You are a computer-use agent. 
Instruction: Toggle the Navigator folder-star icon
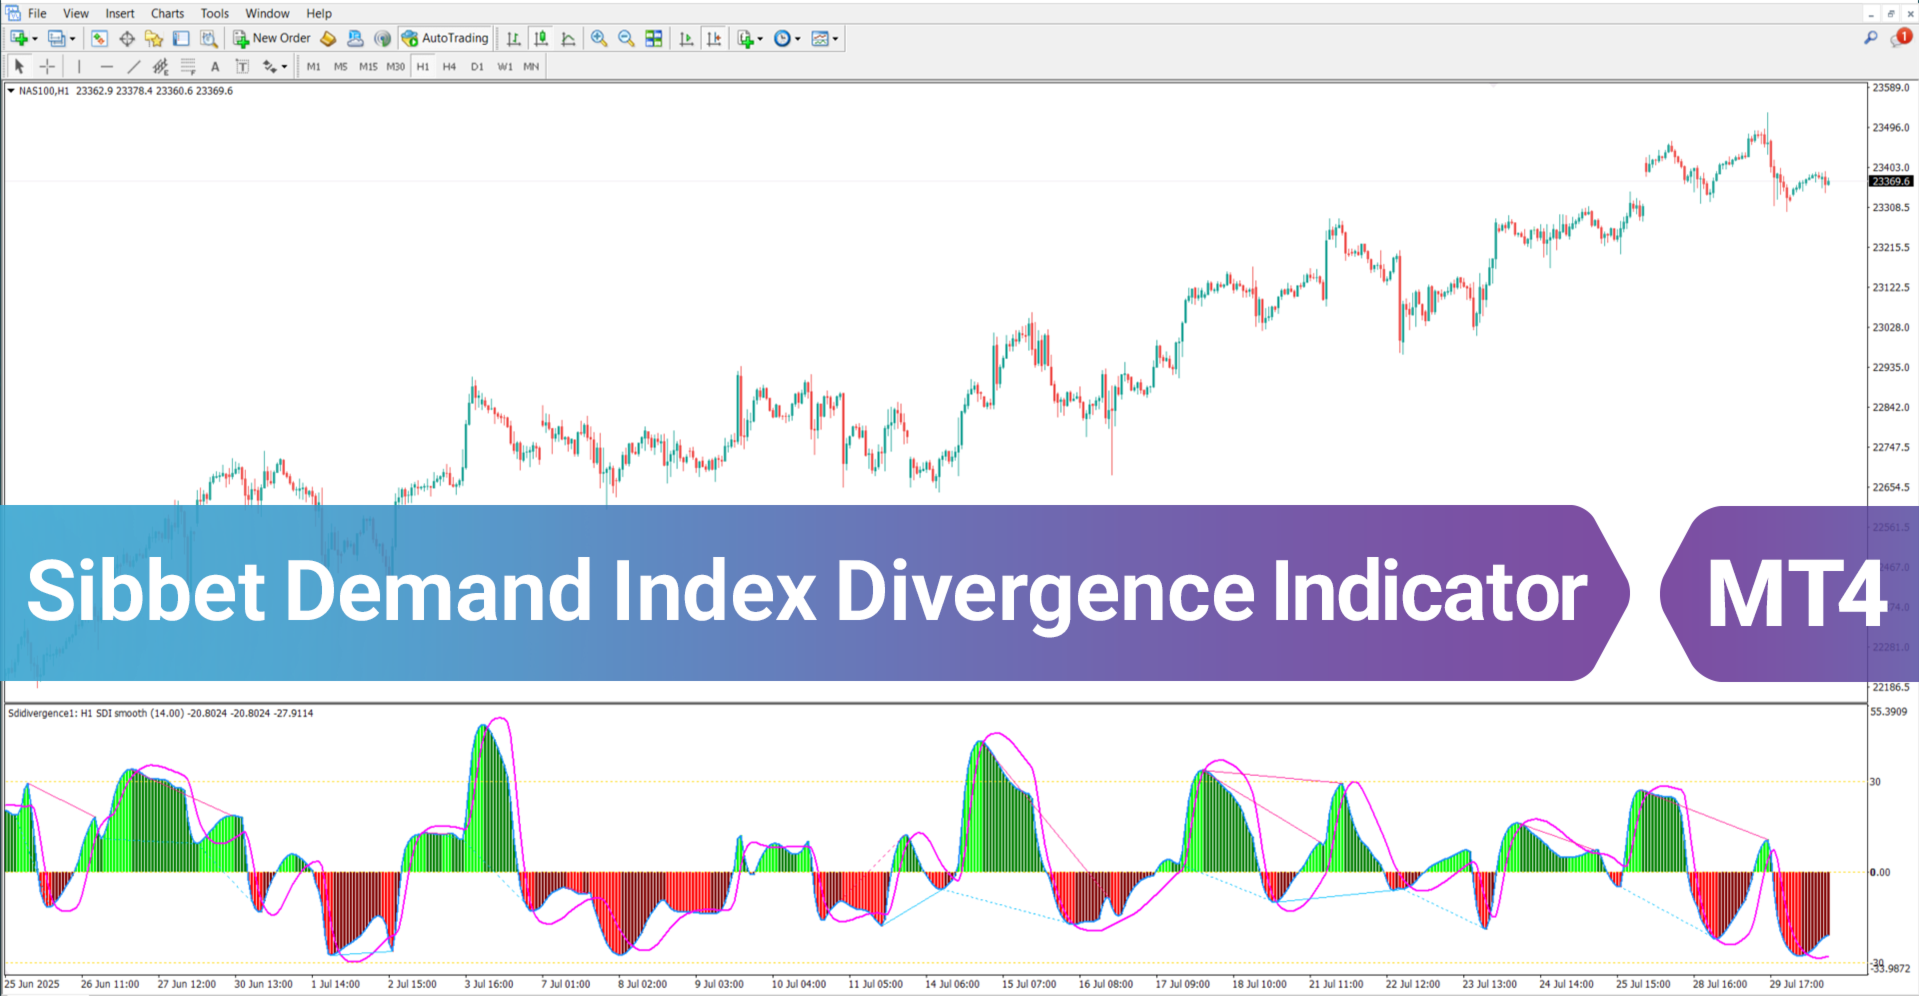tap(153, 39)
